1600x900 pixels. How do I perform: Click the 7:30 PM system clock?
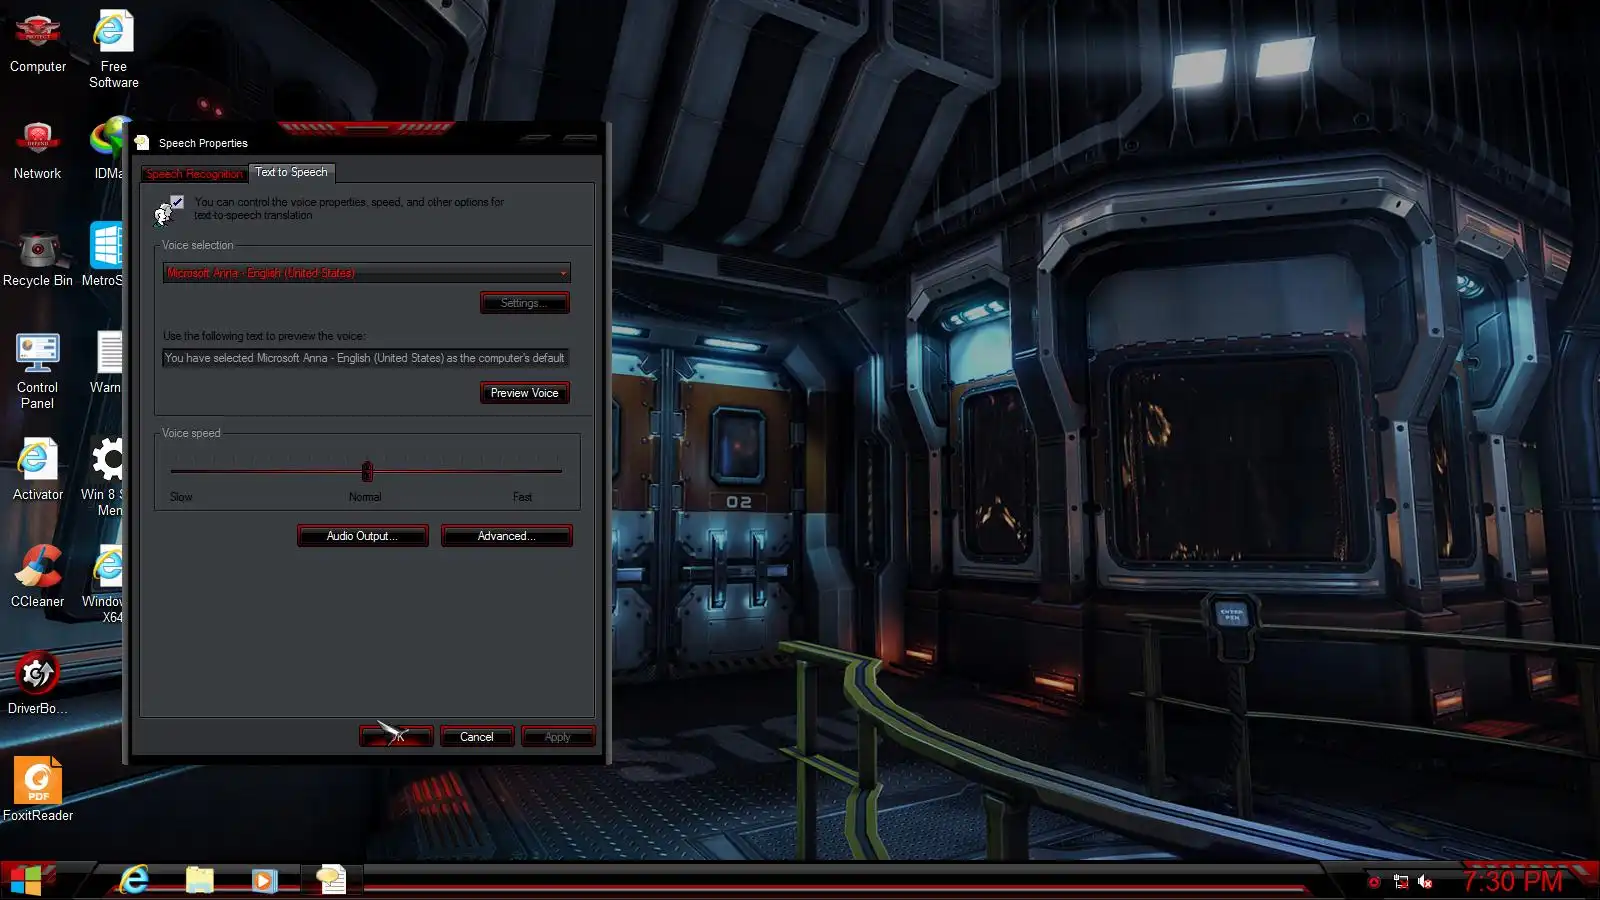click(1512, 881)
